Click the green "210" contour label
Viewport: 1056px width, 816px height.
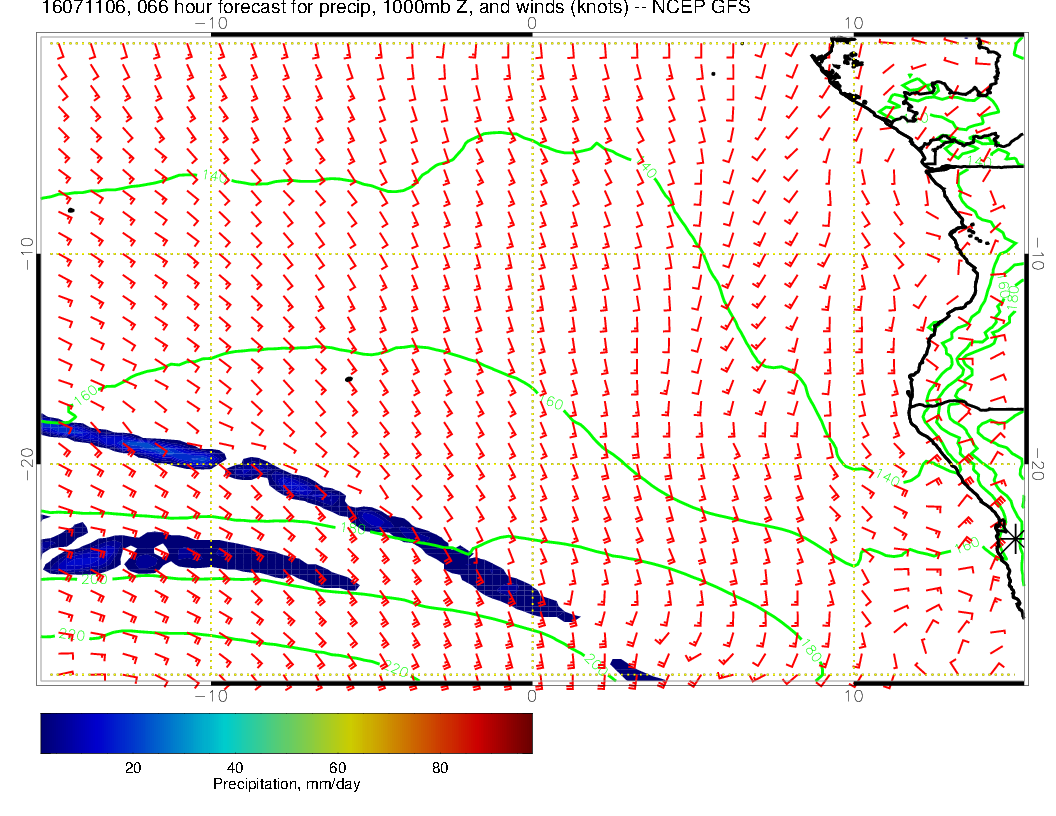pyautogui.click(x=70, y=635)
